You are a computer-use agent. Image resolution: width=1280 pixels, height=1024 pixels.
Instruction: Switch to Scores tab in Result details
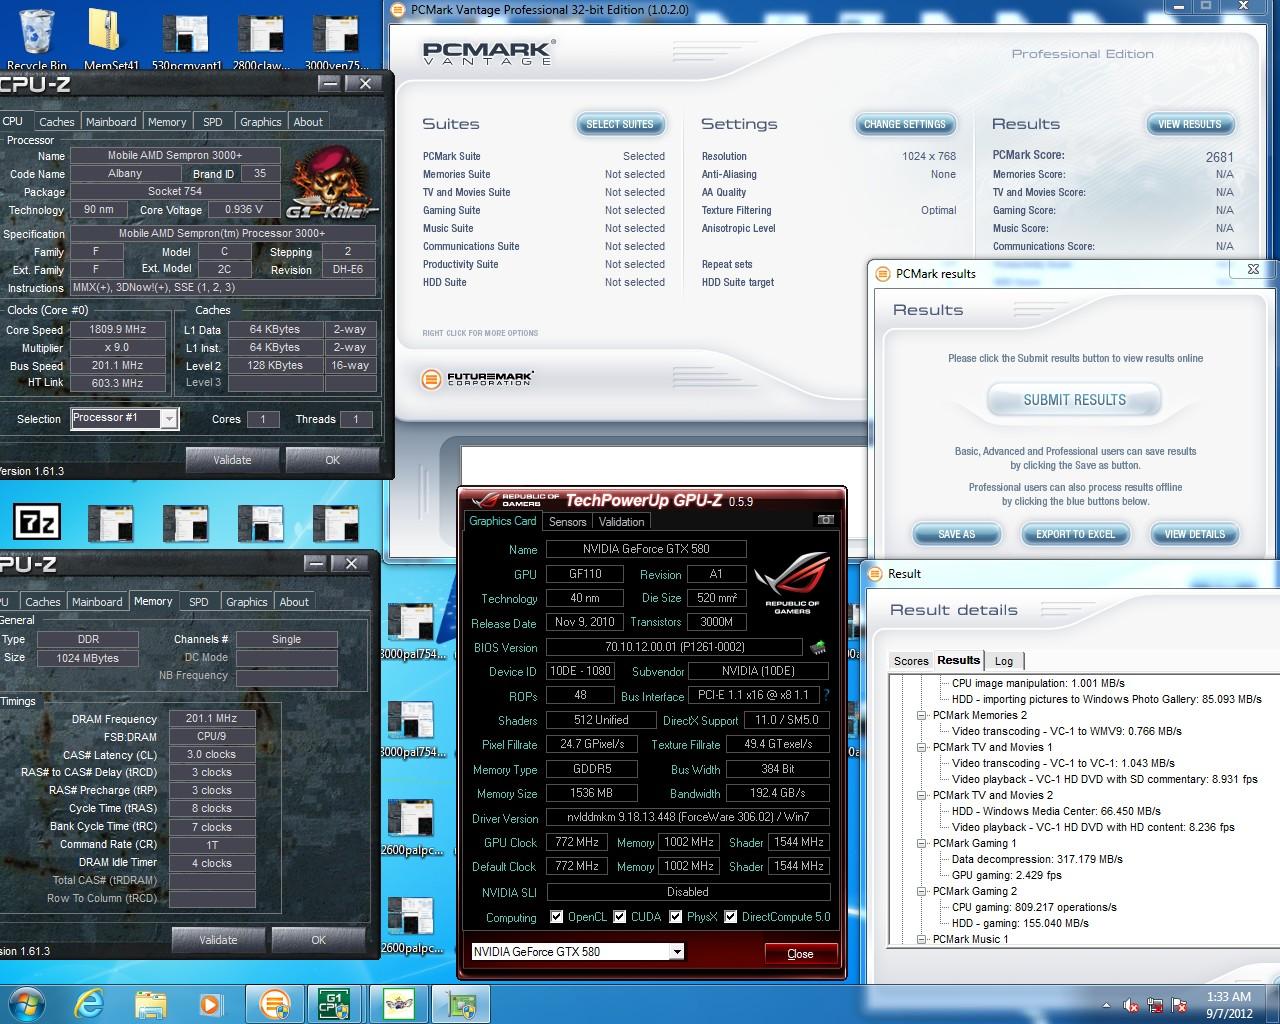coord(911,661)
